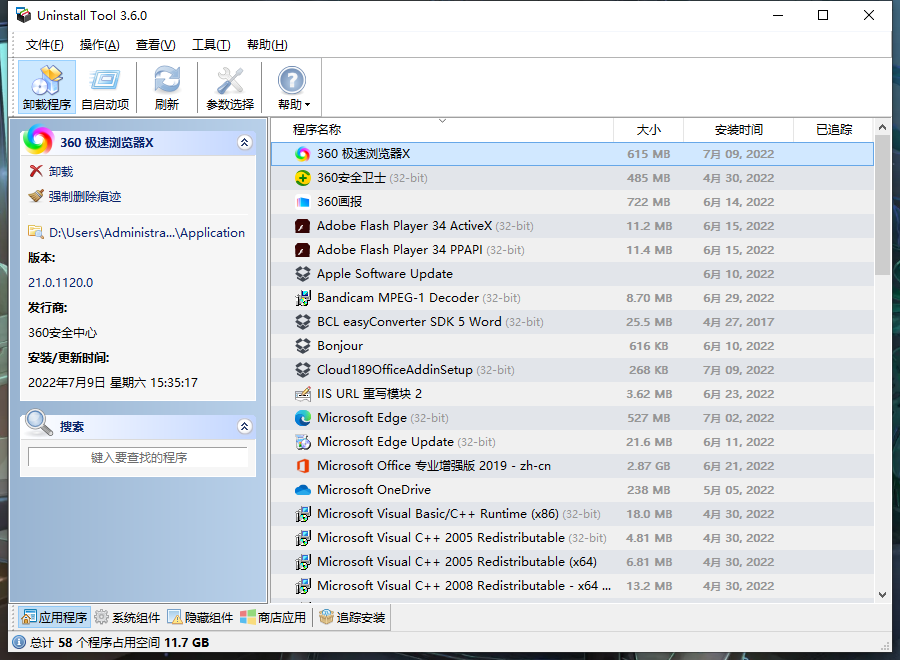Viewport: 900px width, 660px height.
Task: Collapse the 搜索 panel chevron
Action: point(244,427)
